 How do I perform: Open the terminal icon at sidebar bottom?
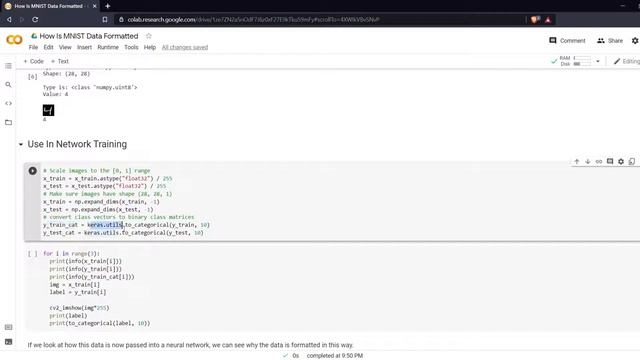[8, 342]
